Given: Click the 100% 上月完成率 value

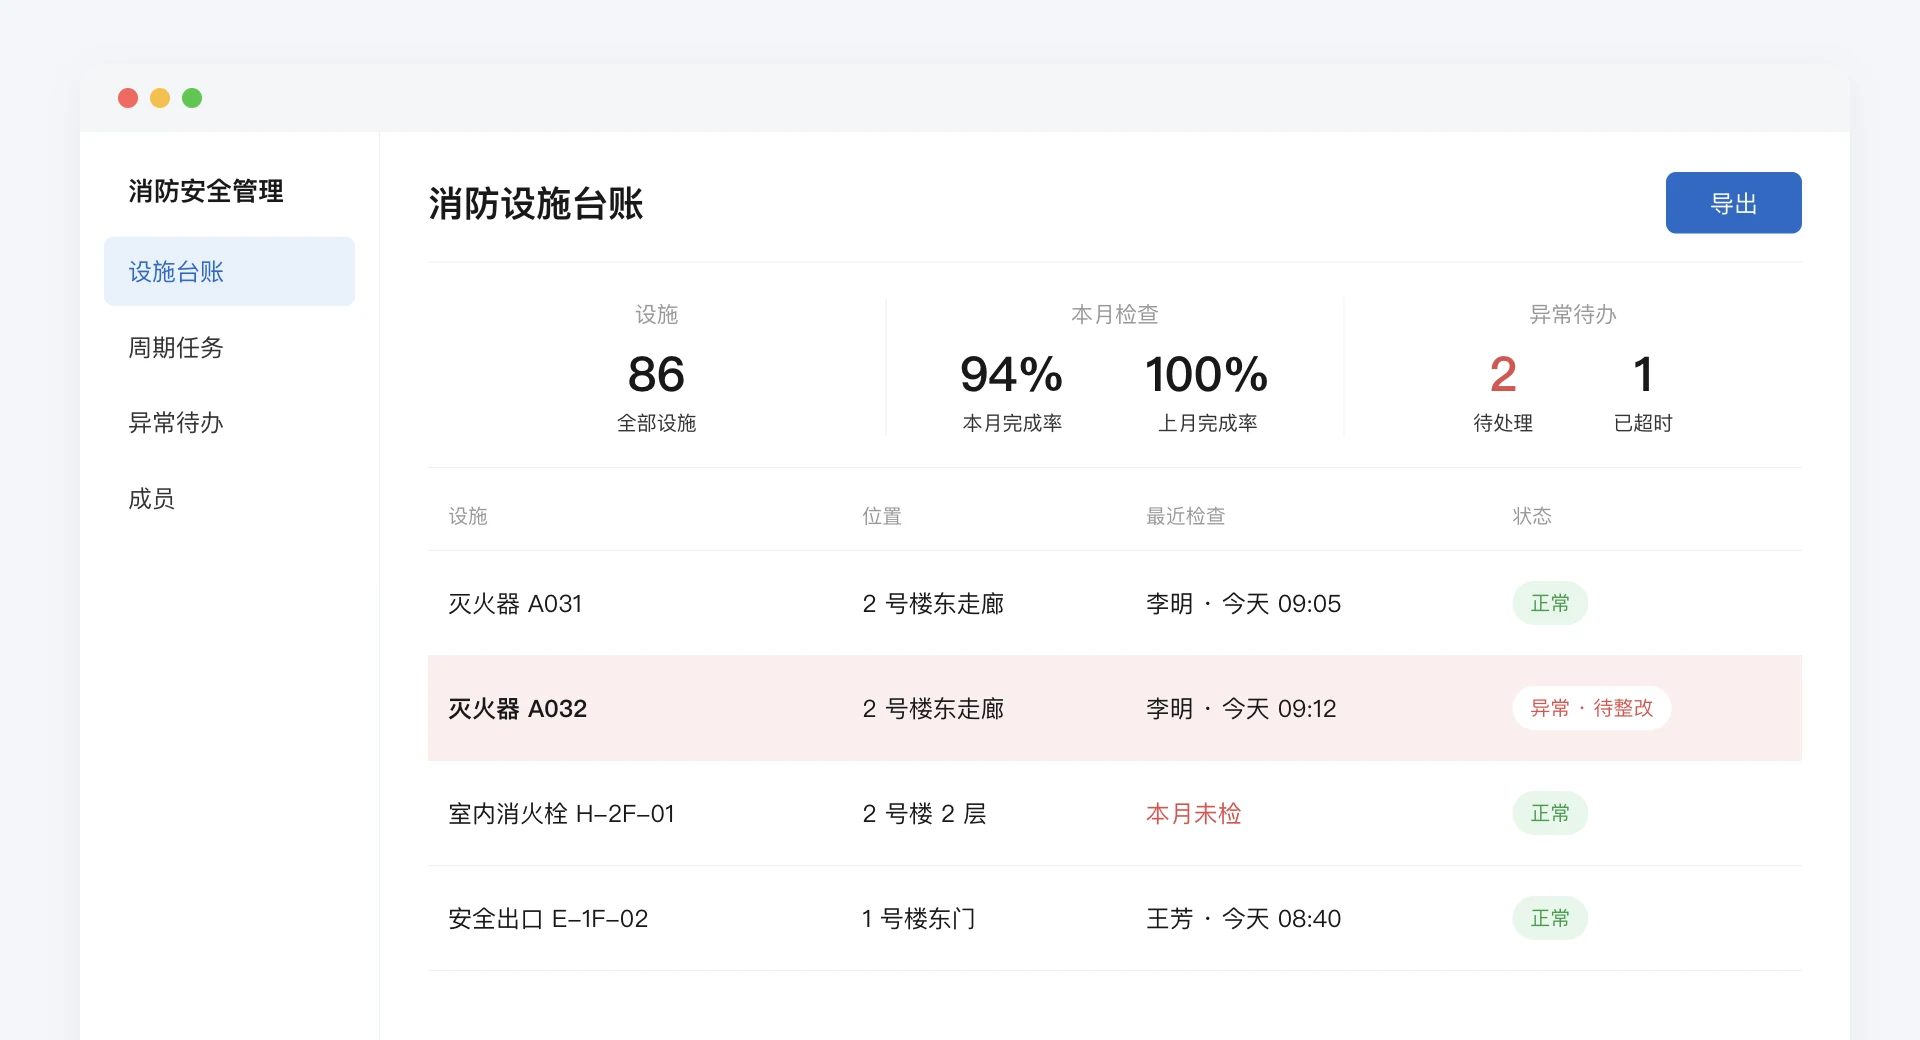Looking at the screenshot, I should pos(1206,374).
